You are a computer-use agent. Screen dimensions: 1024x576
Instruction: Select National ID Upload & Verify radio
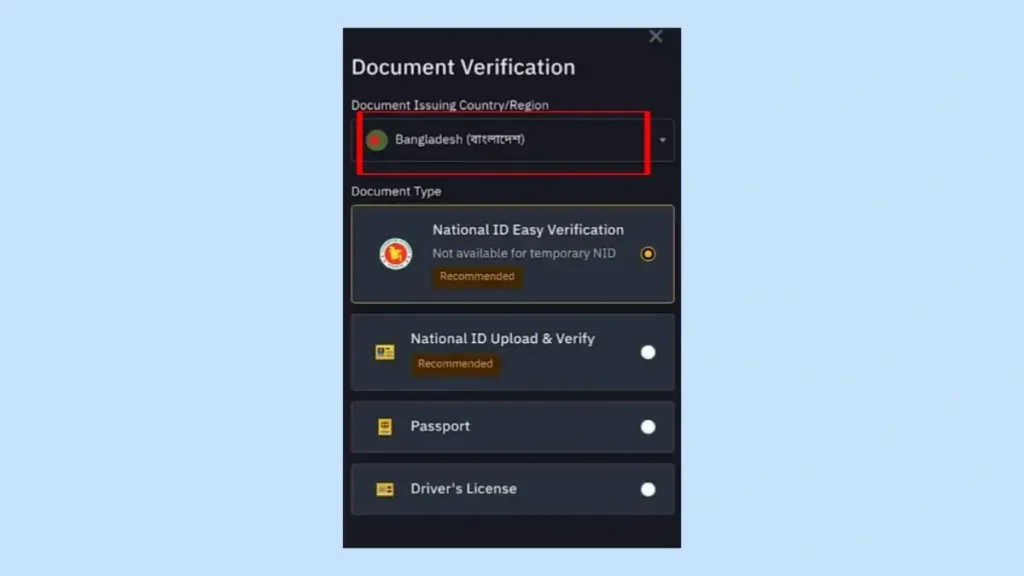pyautogui.click(x=648, y=353)
